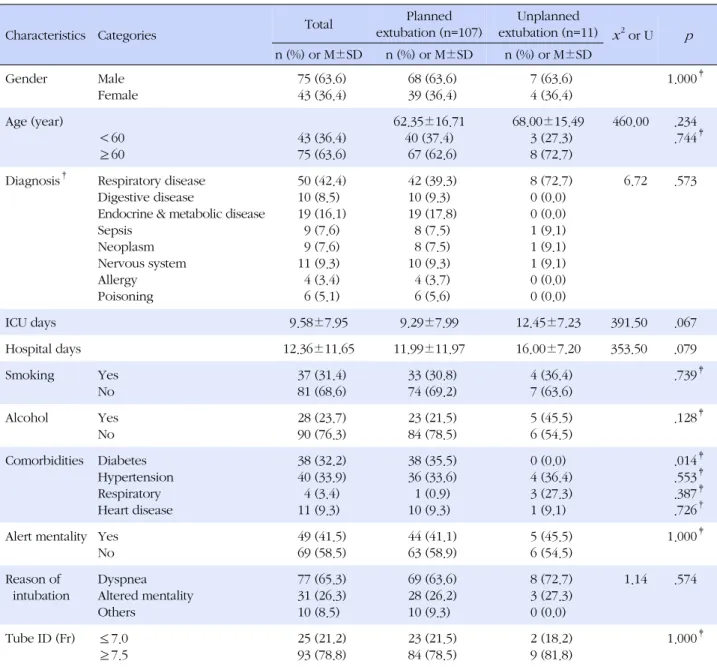Select the 'Diabetes' category
The width and height of the screenshot is (717, 667).
pyautogui.click(x=122, y=461)
